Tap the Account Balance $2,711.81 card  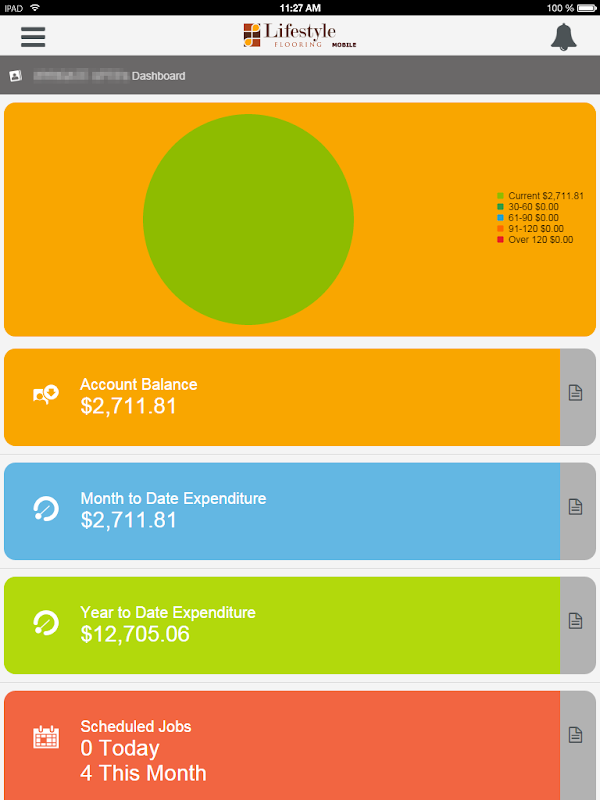coord(280,396)
